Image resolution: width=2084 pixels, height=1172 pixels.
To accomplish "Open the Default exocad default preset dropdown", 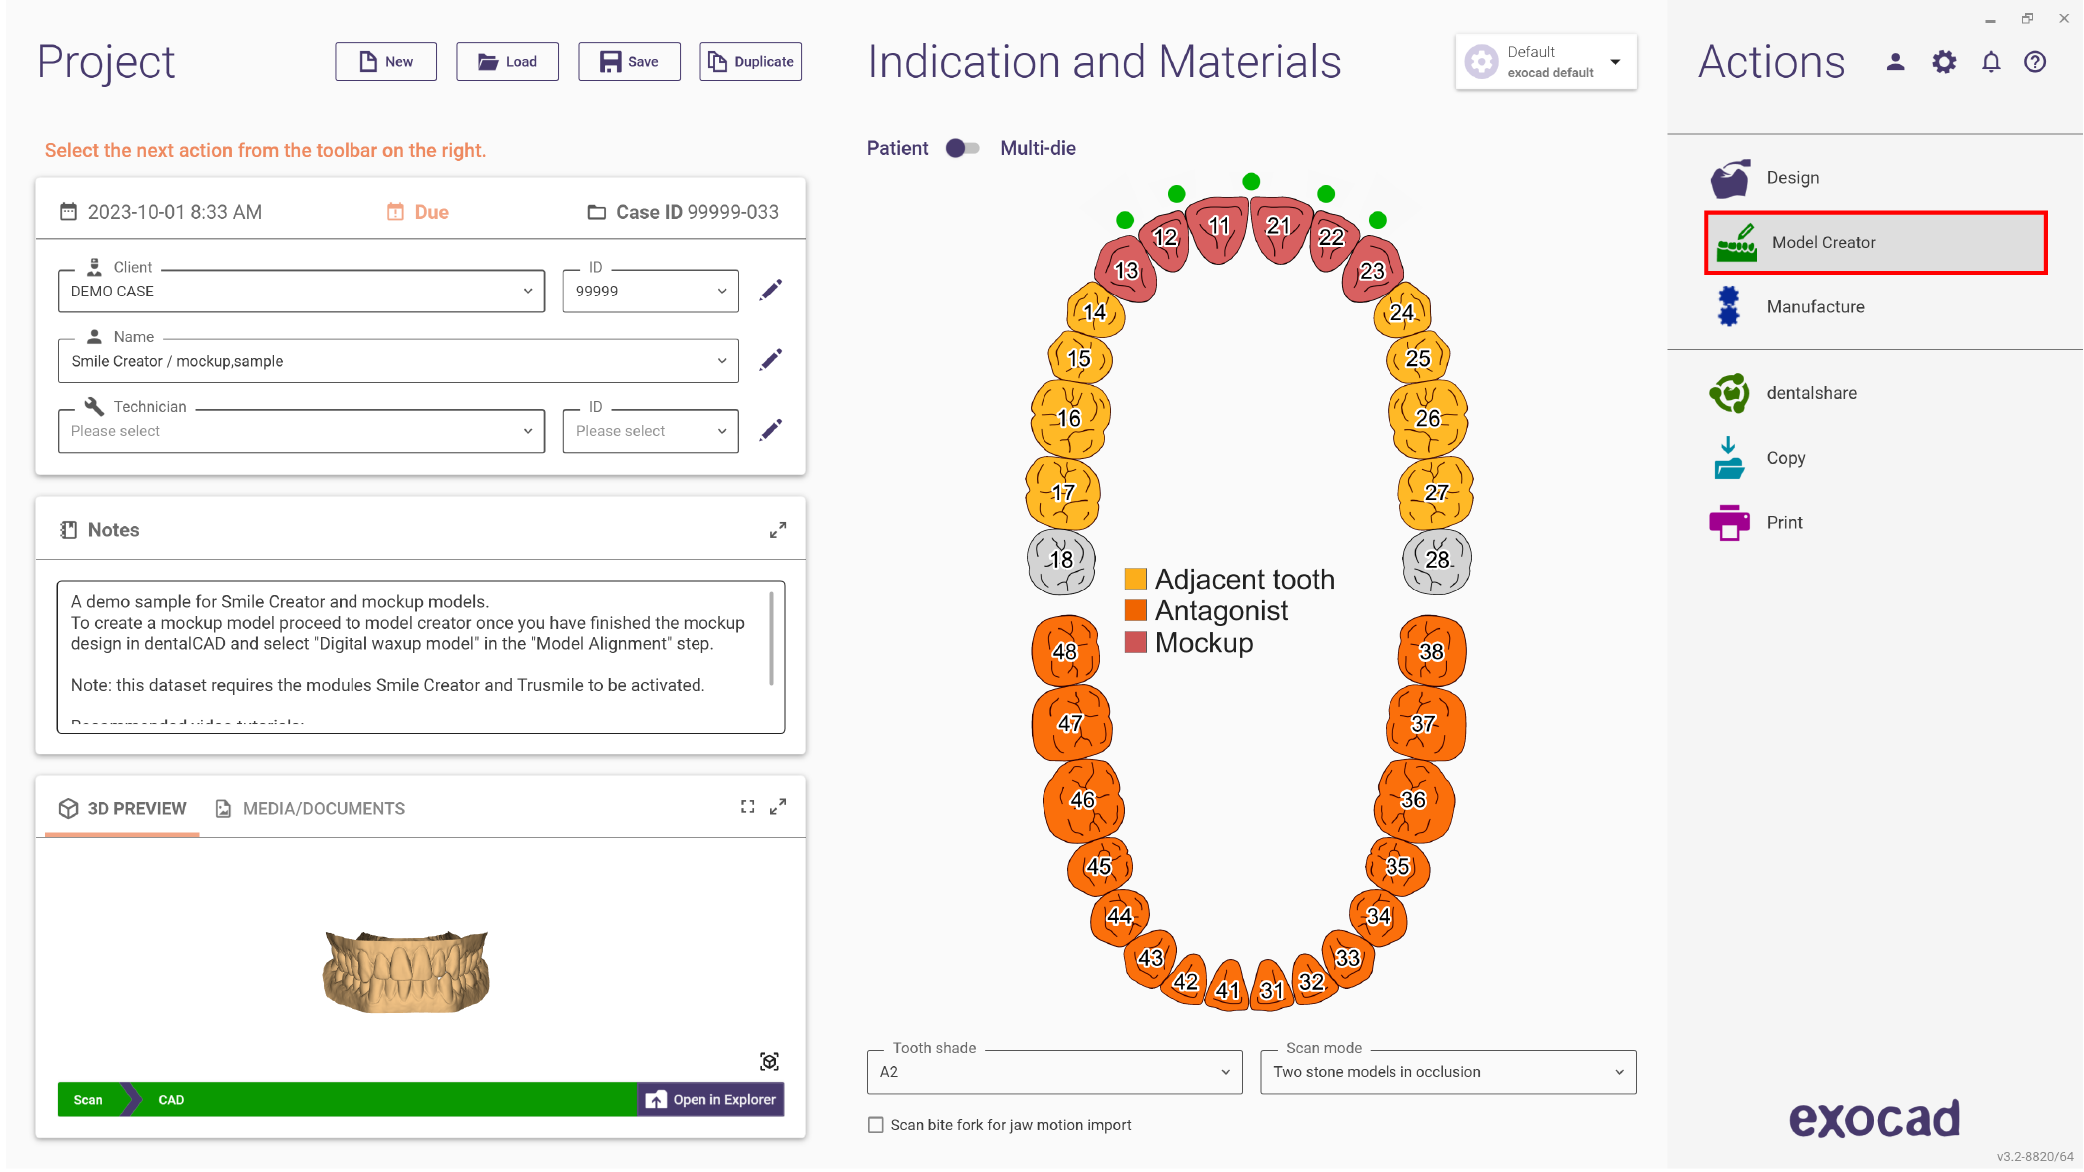I will coord(1546,62).
